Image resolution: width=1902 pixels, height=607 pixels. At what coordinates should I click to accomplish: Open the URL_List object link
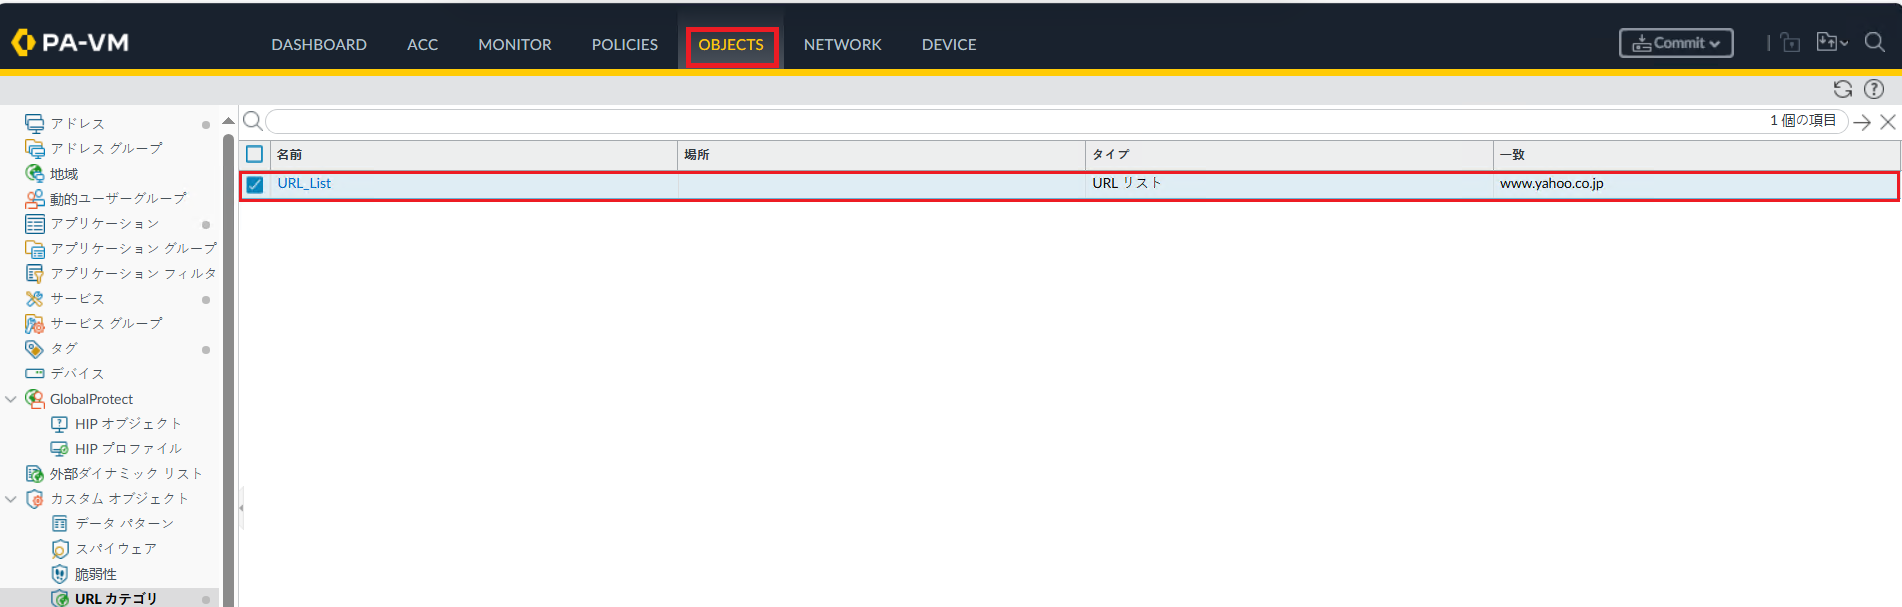pyautogui.click(x=304, y=183)
